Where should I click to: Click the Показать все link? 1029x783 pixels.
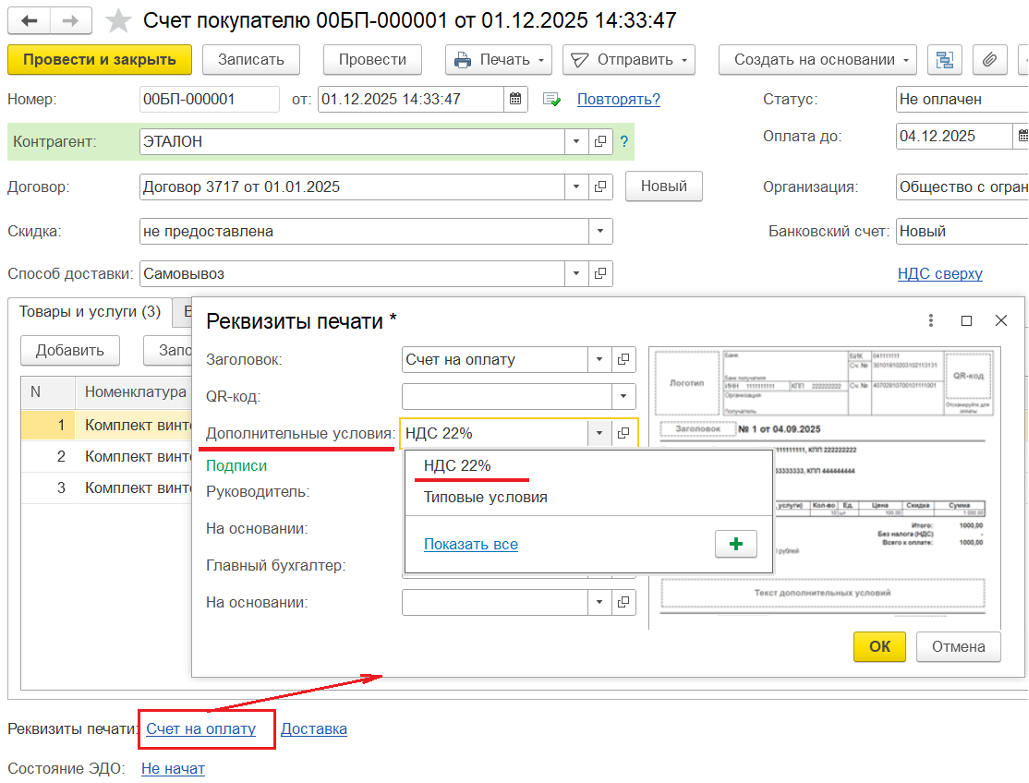(x=471, y=544)
